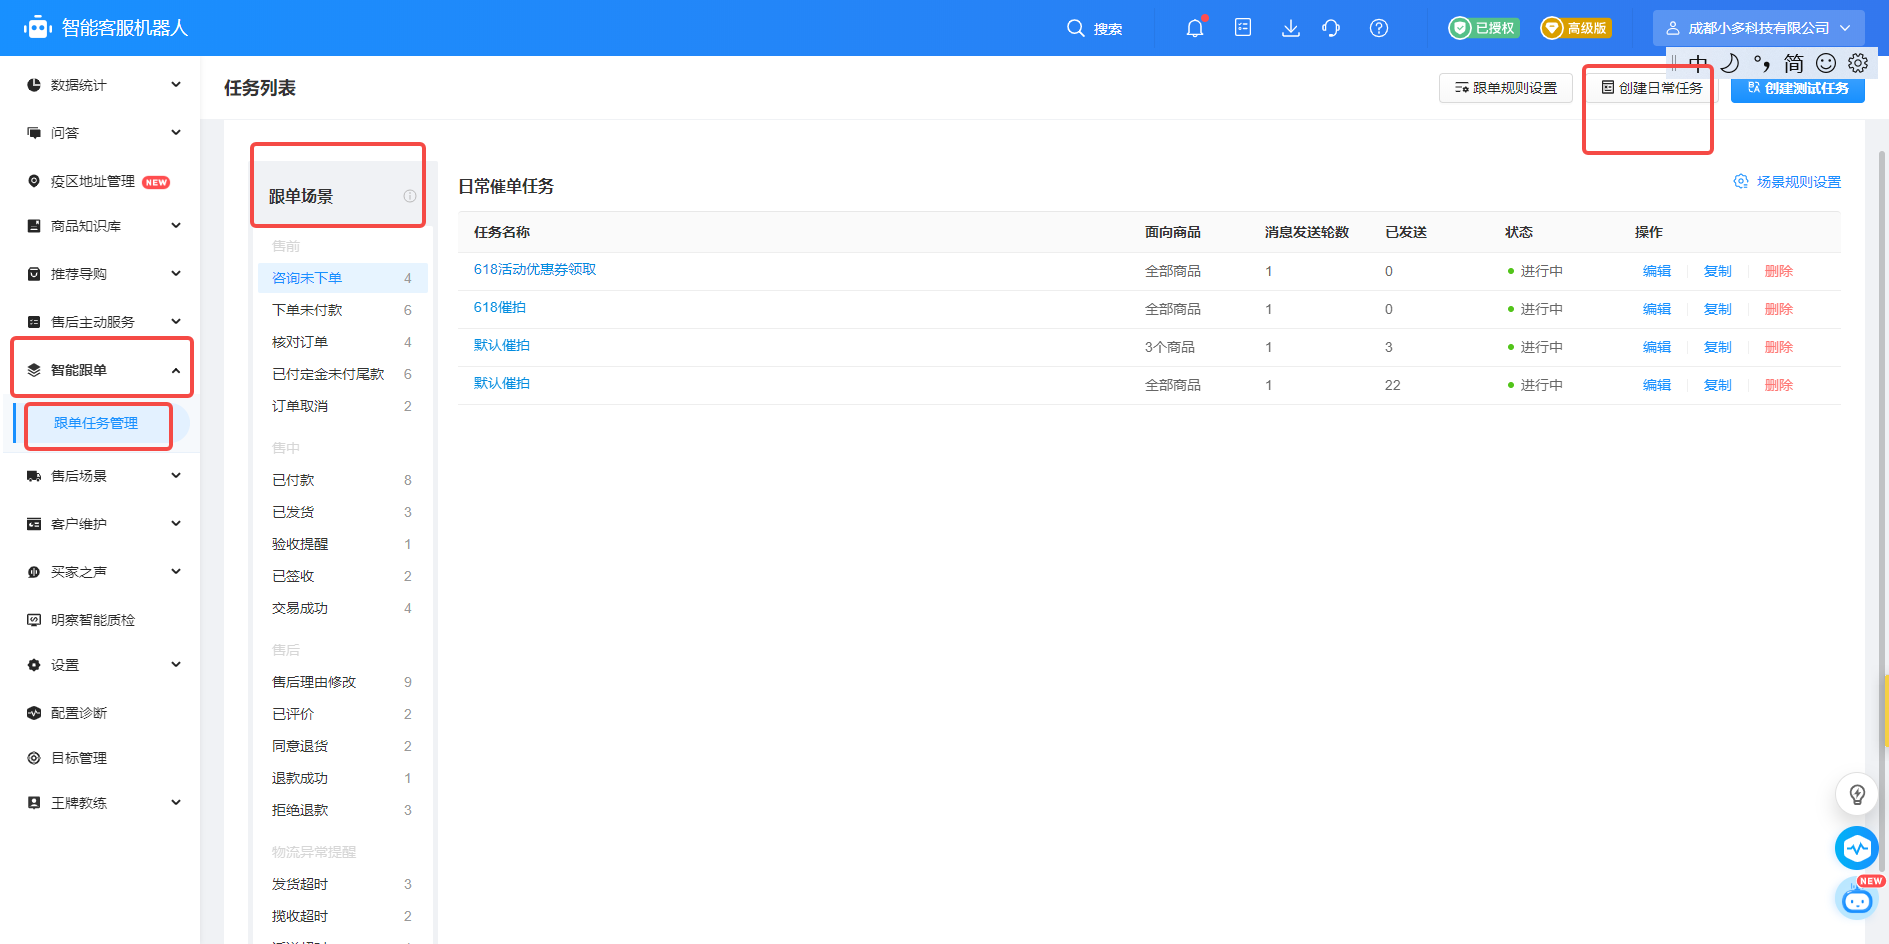Select the 咨询未下单 scenario
This screenshot has height=944, width=1889.
(x=343, y=278)
